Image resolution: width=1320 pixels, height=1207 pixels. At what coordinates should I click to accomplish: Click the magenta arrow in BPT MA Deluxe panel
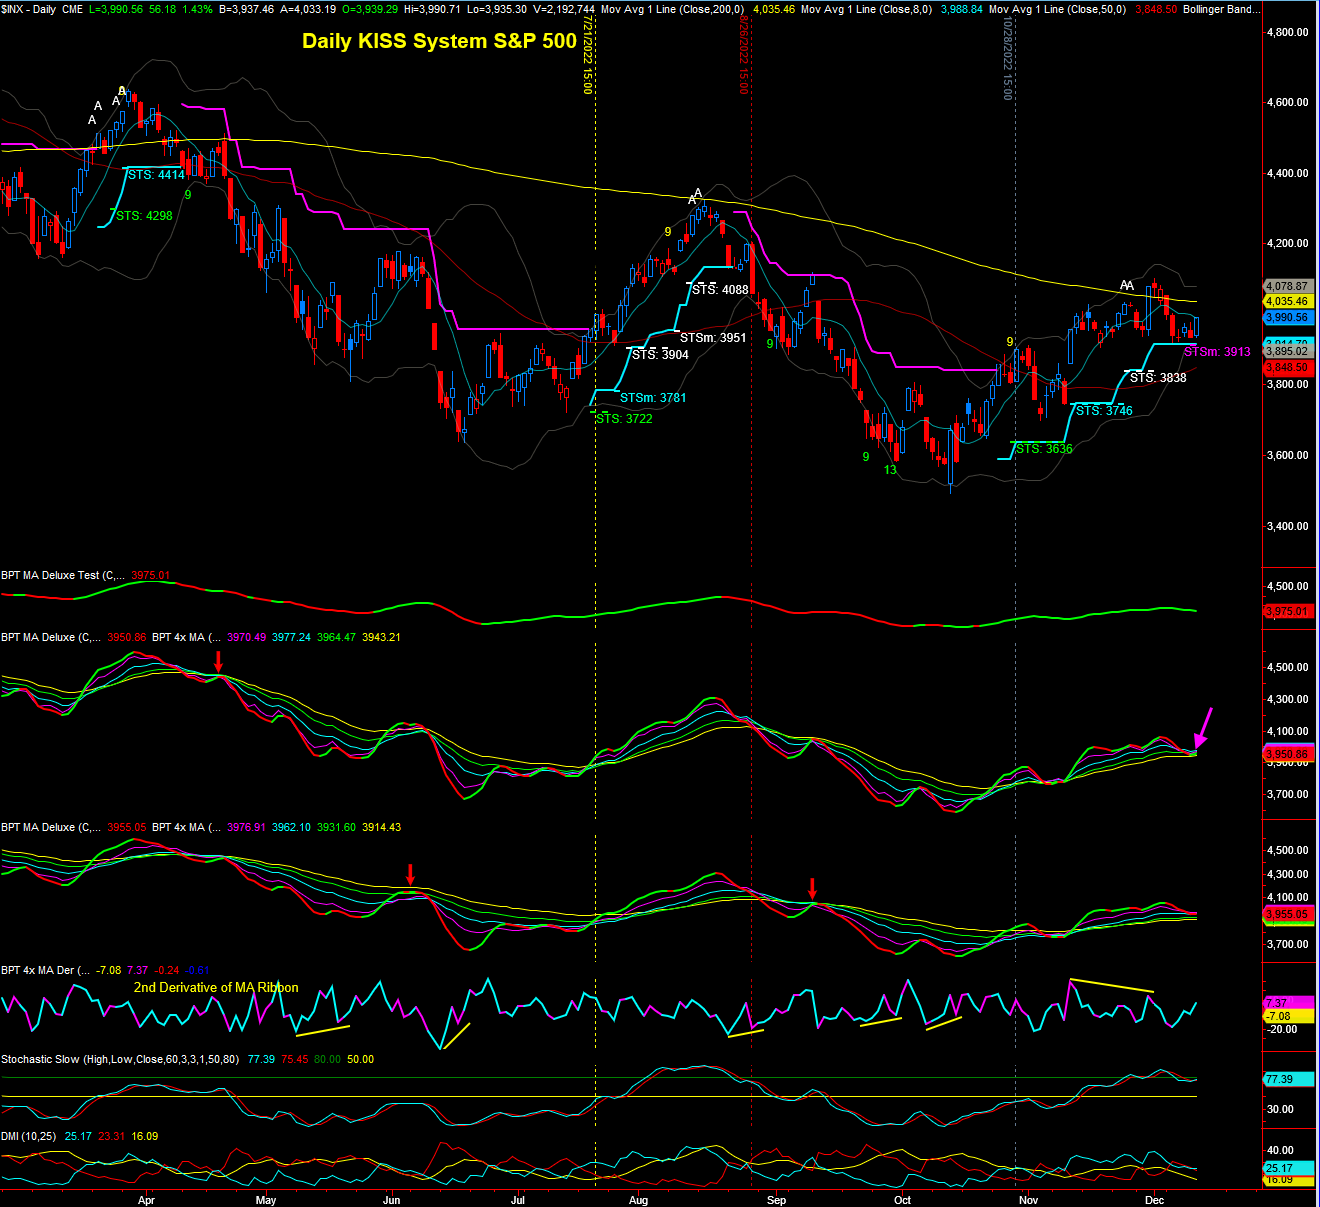click(1204, 727)
